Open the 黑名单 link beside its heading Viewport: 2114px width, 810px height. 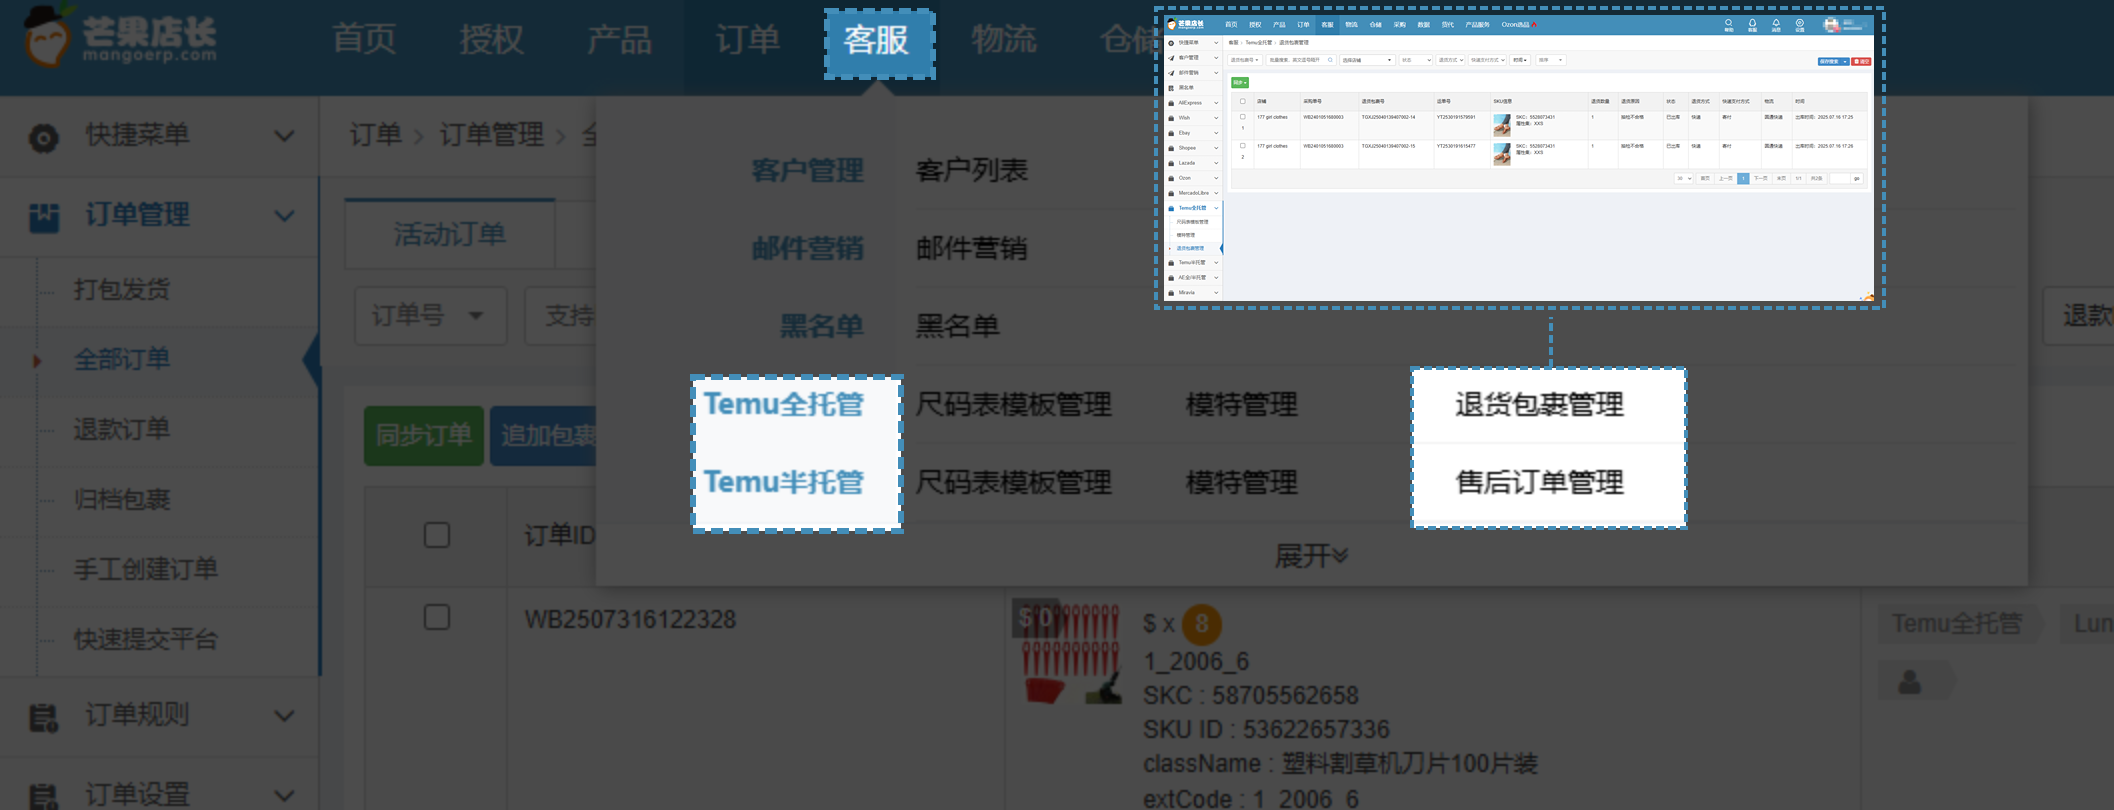click(x=958, y=326)
